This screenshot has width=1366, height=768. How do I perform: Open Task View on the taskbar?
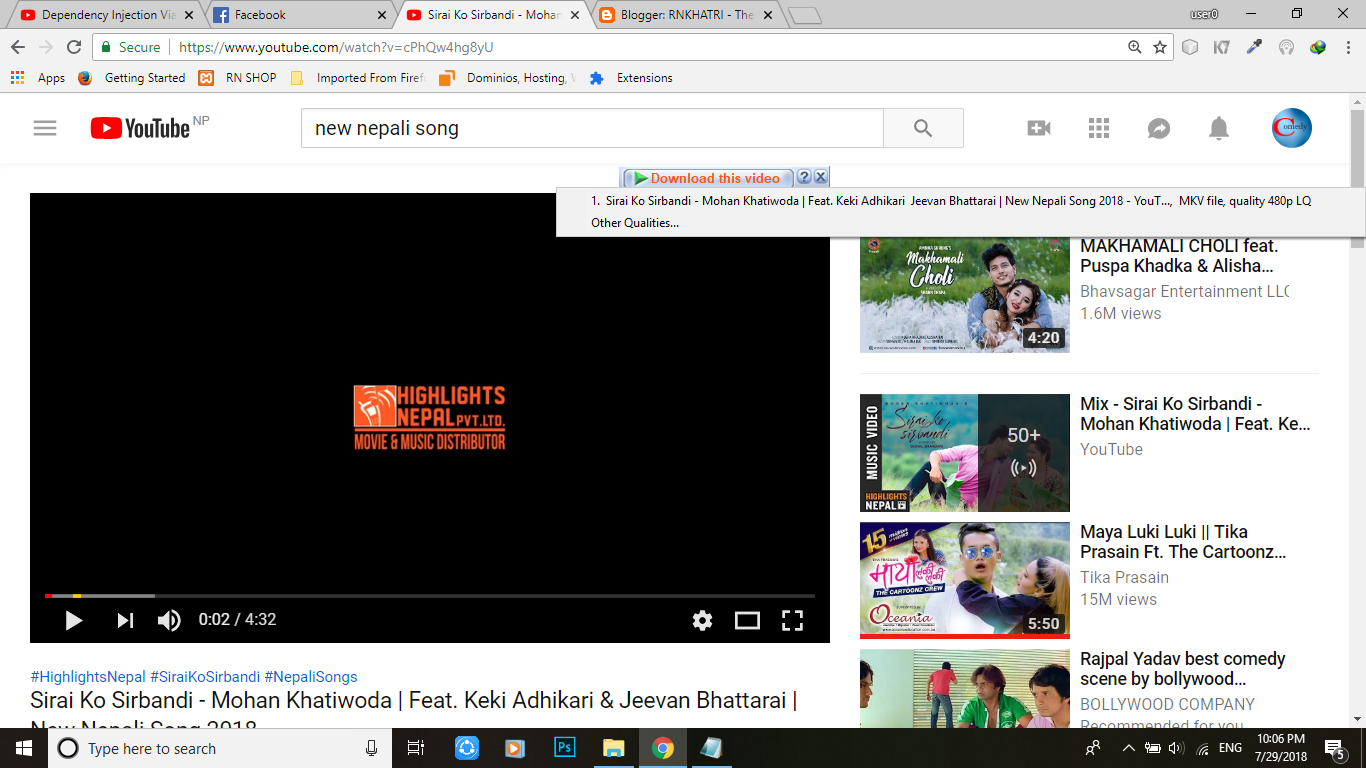point(416,748)
